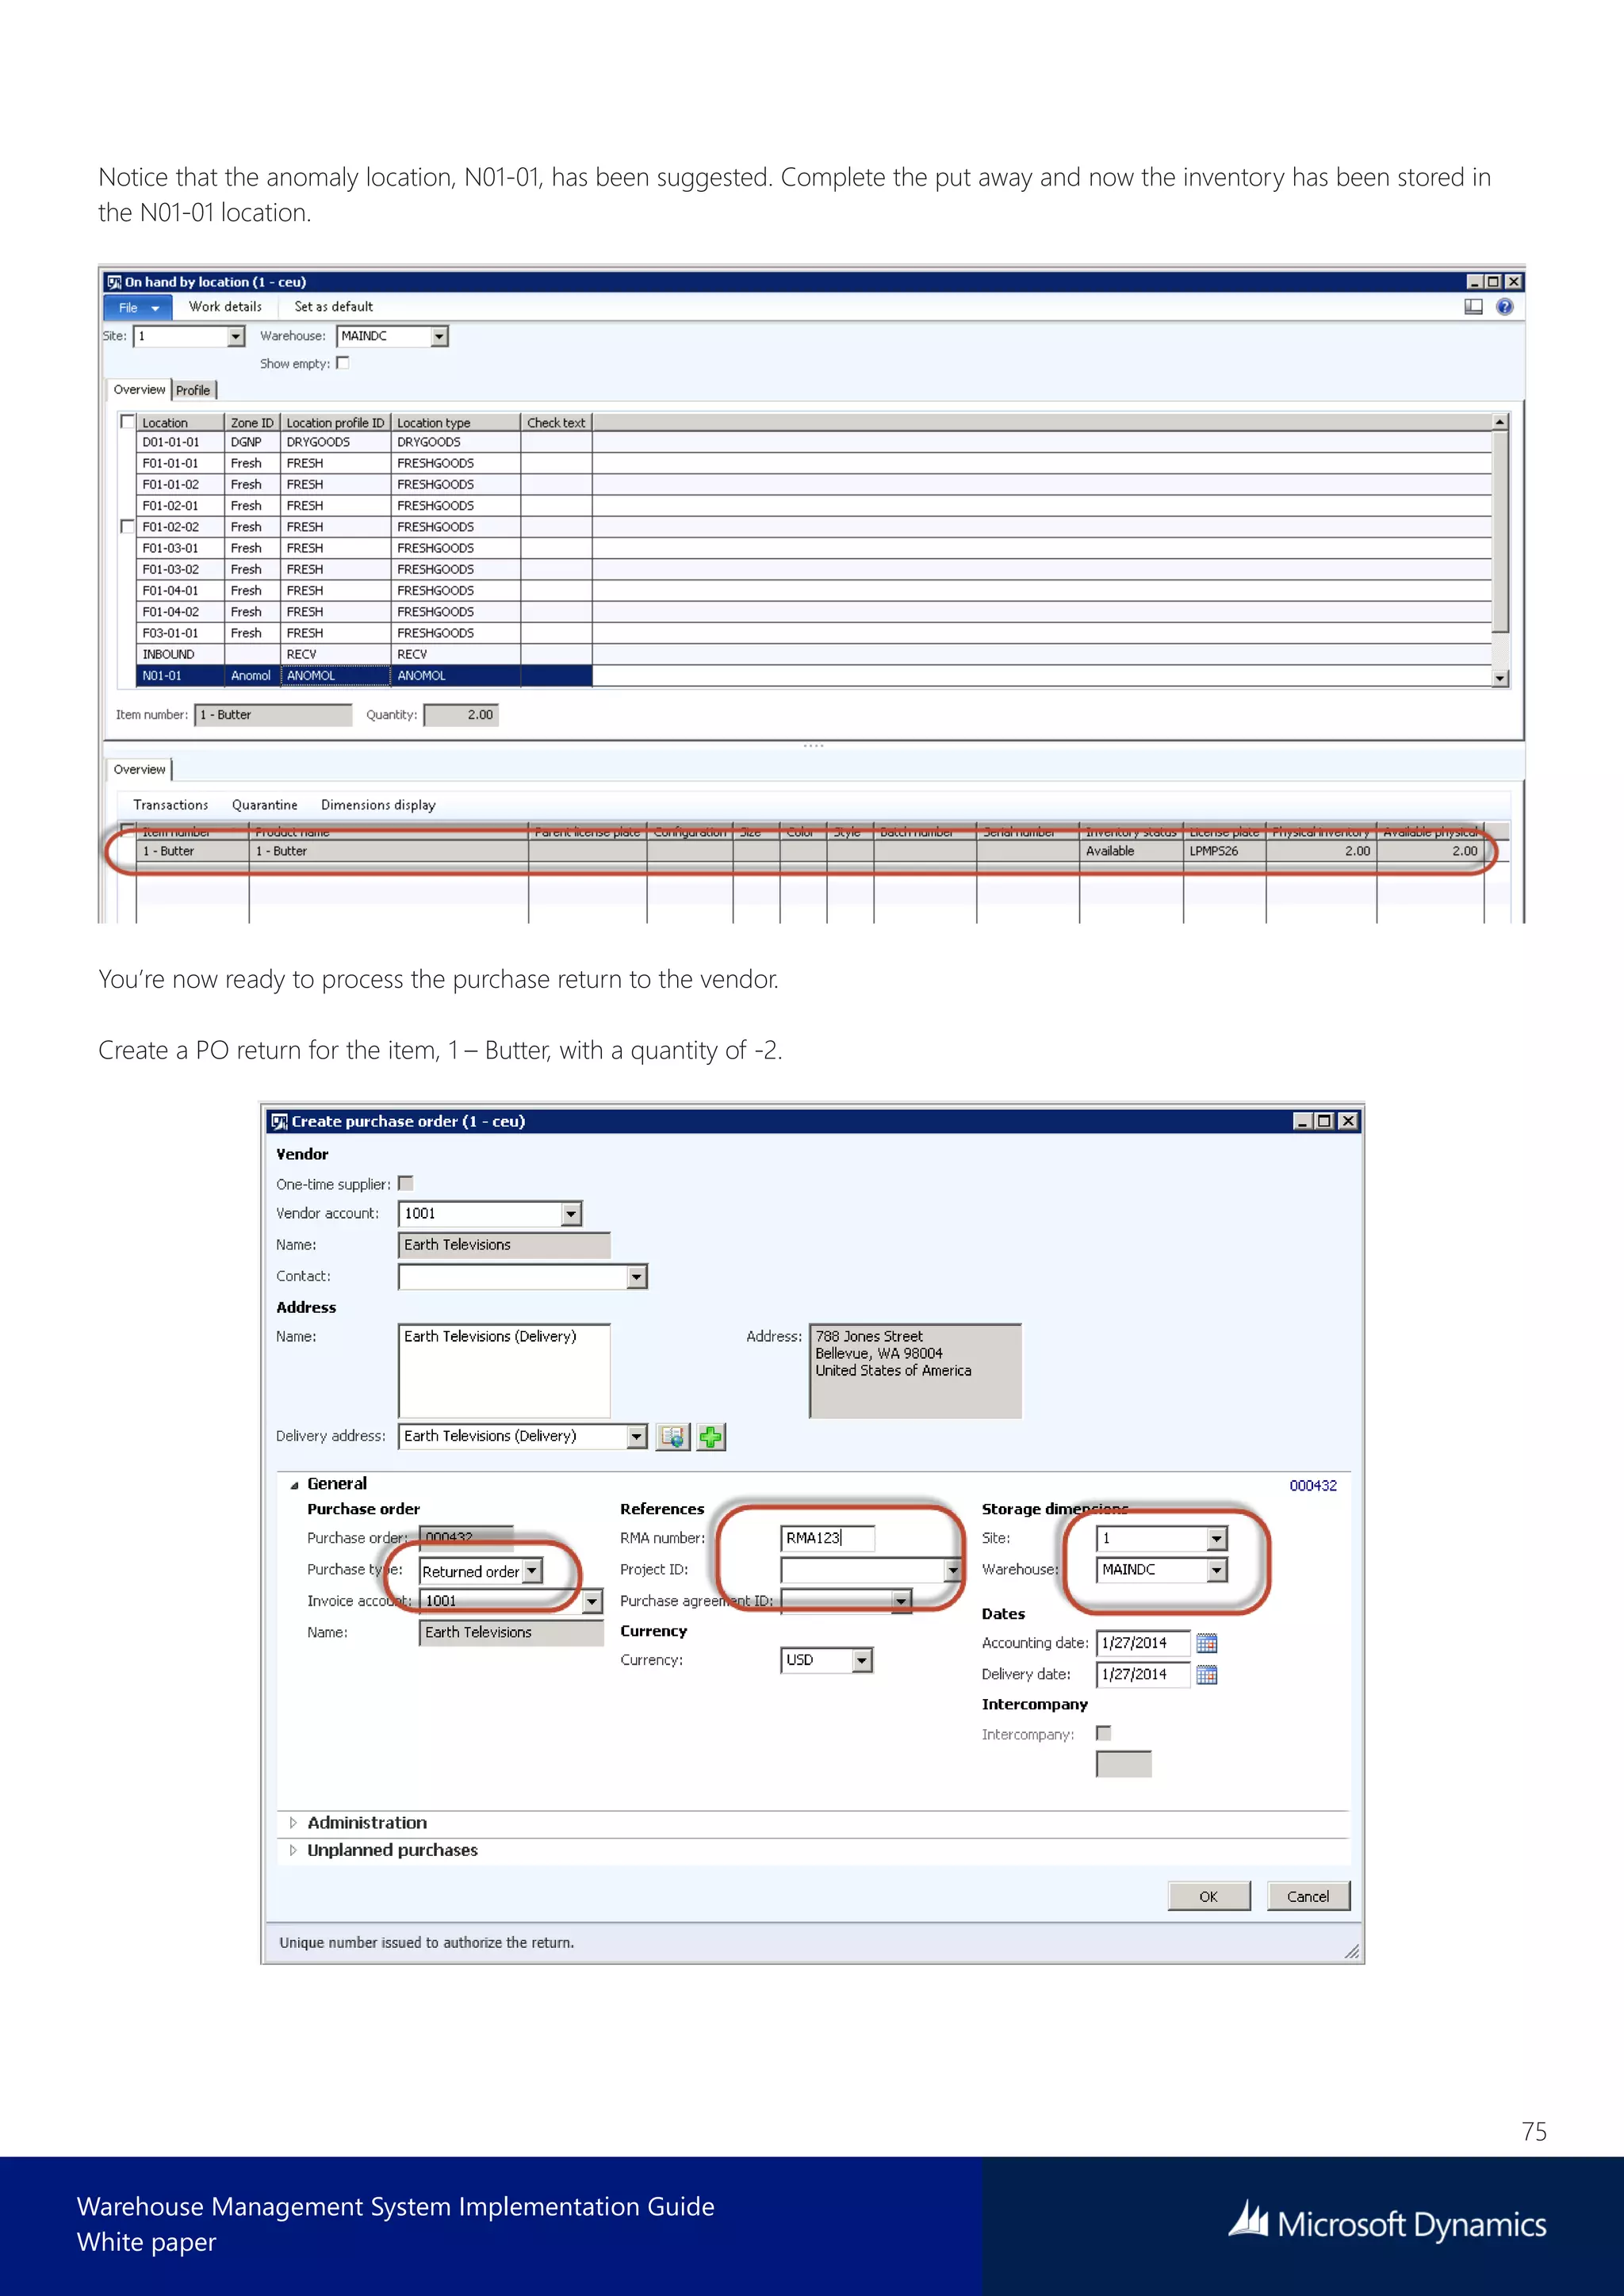Screen dimensions: 1624x2296
Task: Toggle the Show empty checkbox
Action: 343,363
